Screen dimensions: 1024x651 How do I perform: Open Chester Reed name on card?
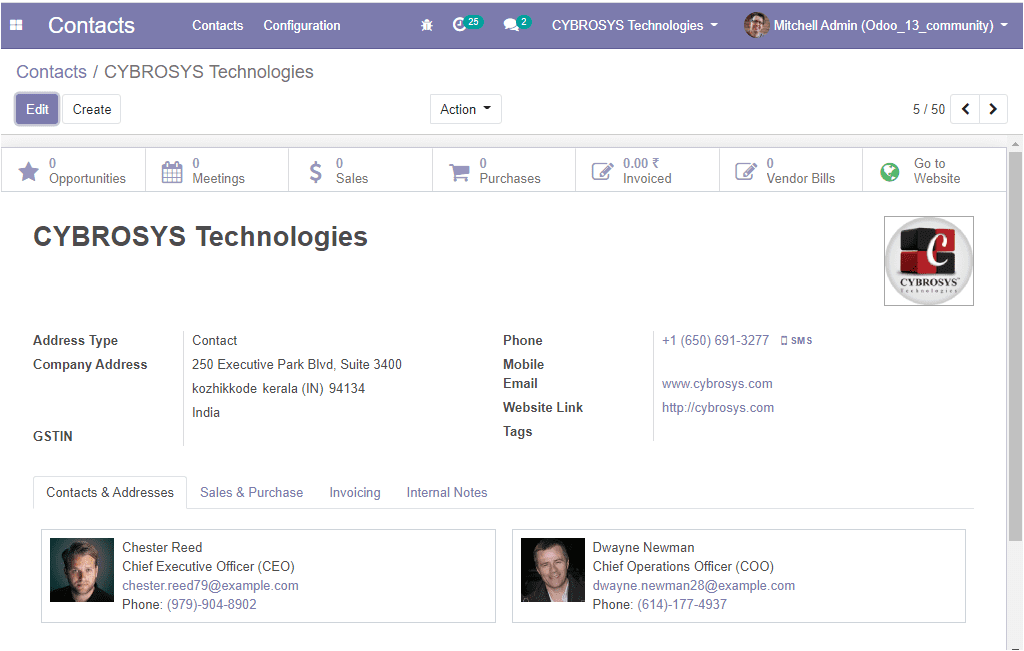coord(162,547)
